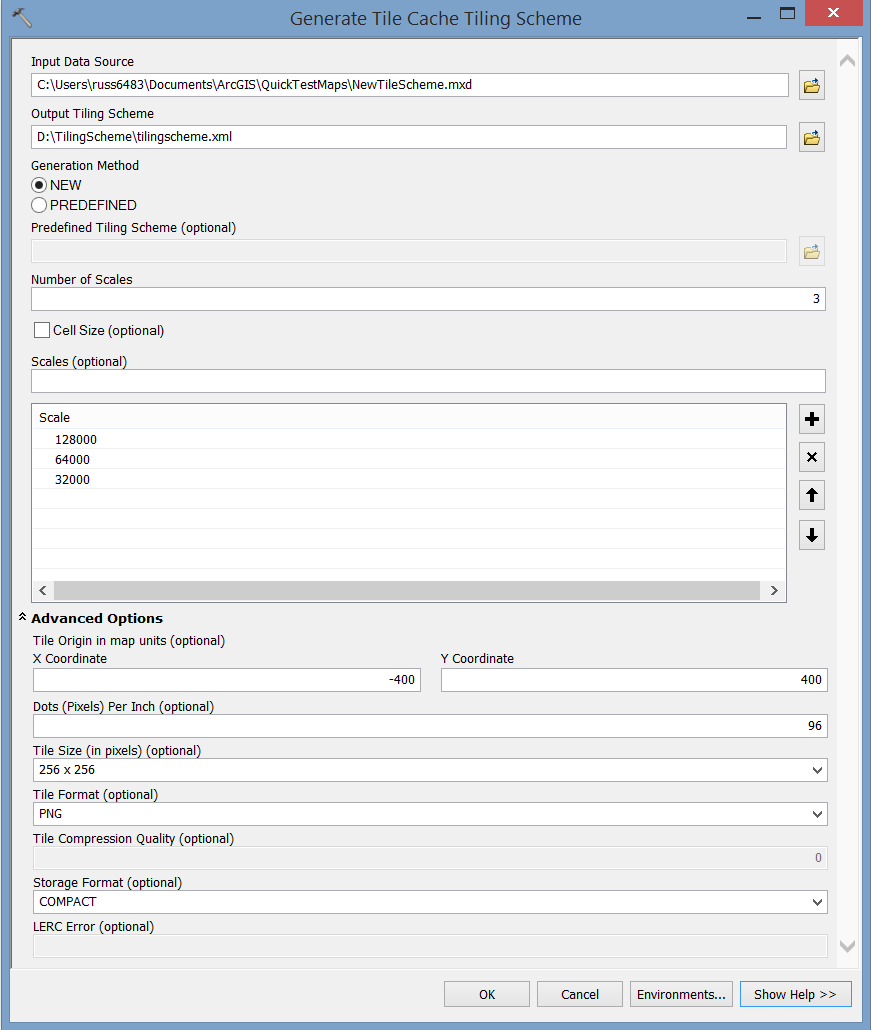The image size is (871, 1030).
Task: Enable the Cell Size checkbox
Action: [42, 330]
